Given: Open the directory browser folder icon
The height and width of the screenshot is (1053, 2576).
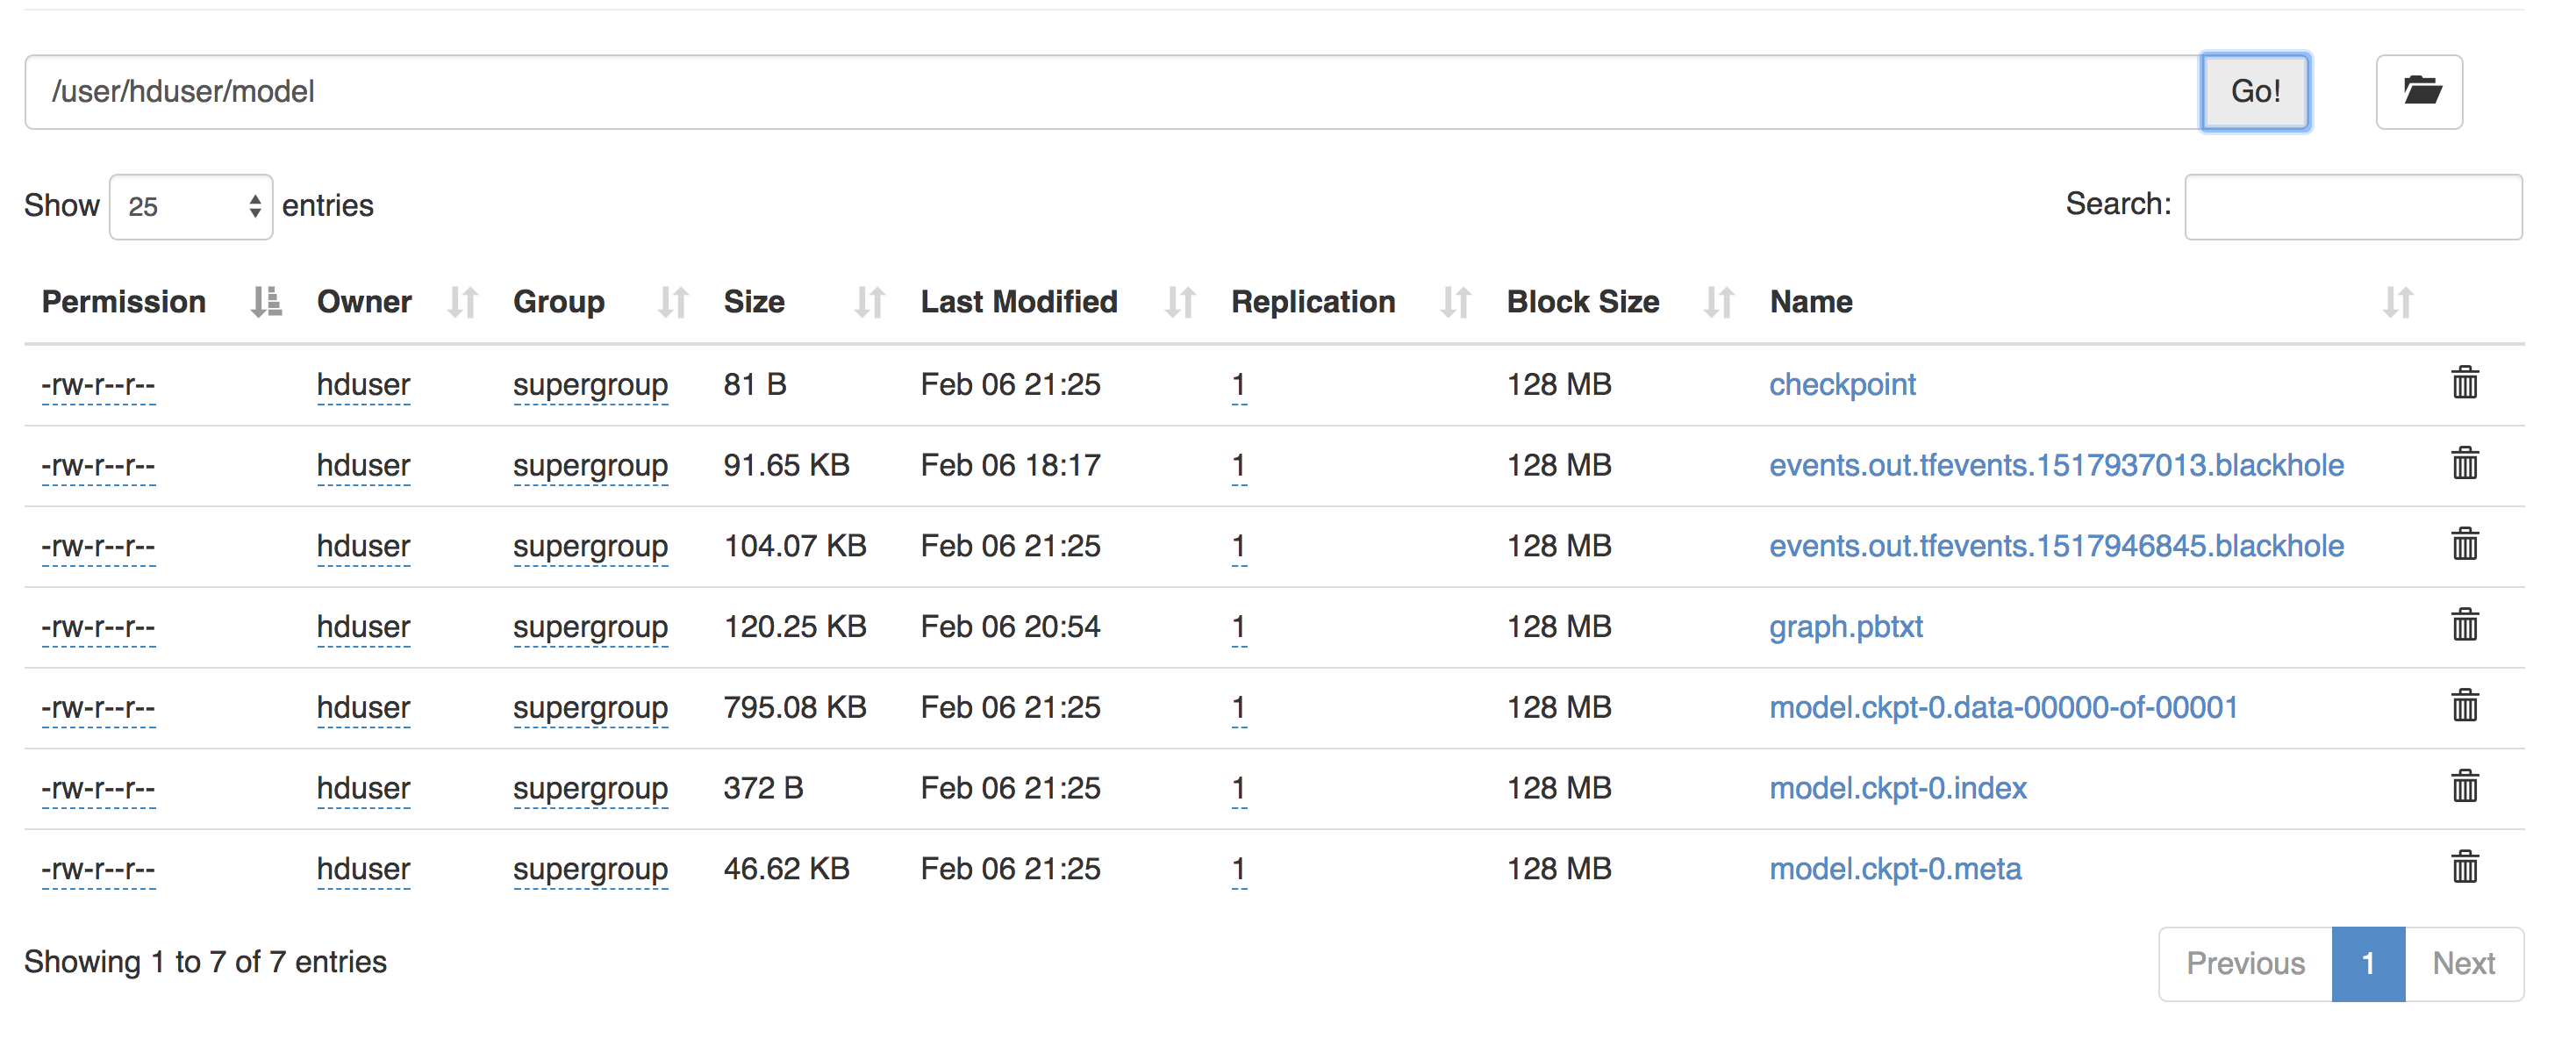Looking at the screenshot, I should pyautogui.click(x=2420, y=91).
